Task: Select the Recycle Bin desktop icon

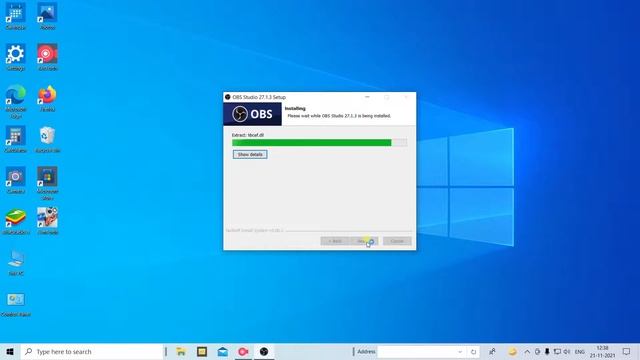Action: tap(47, 139)
